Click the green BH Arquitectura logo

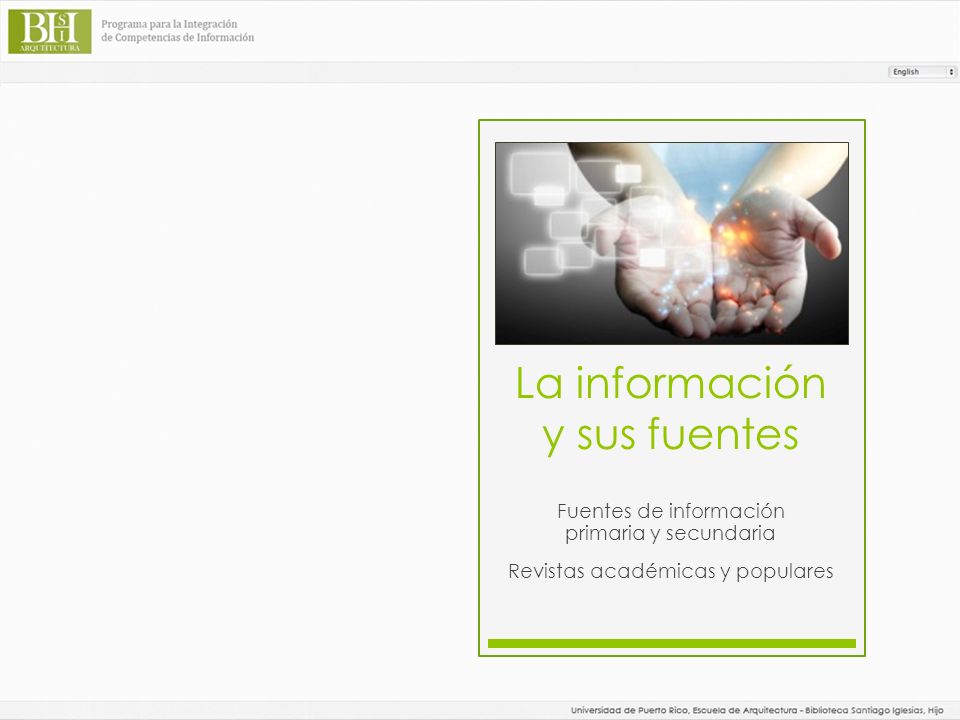pyautogui.click(x=50, y=31)
